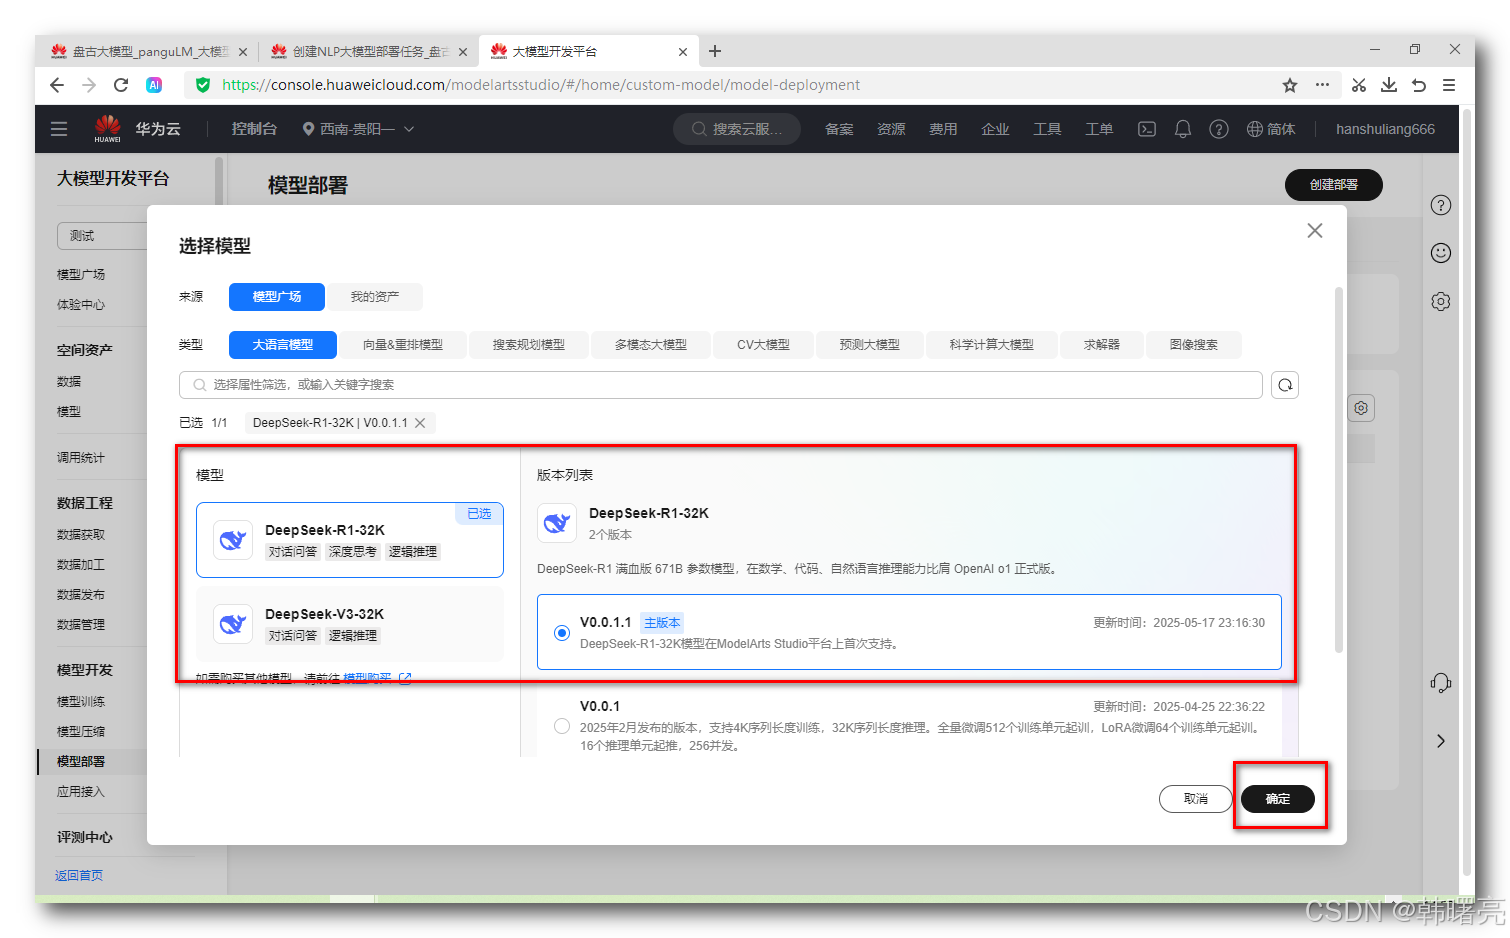Open 体验中心 in left sidebar
Image resolution: width=1510 pixels, height=938 pixels.
[81, 305]
